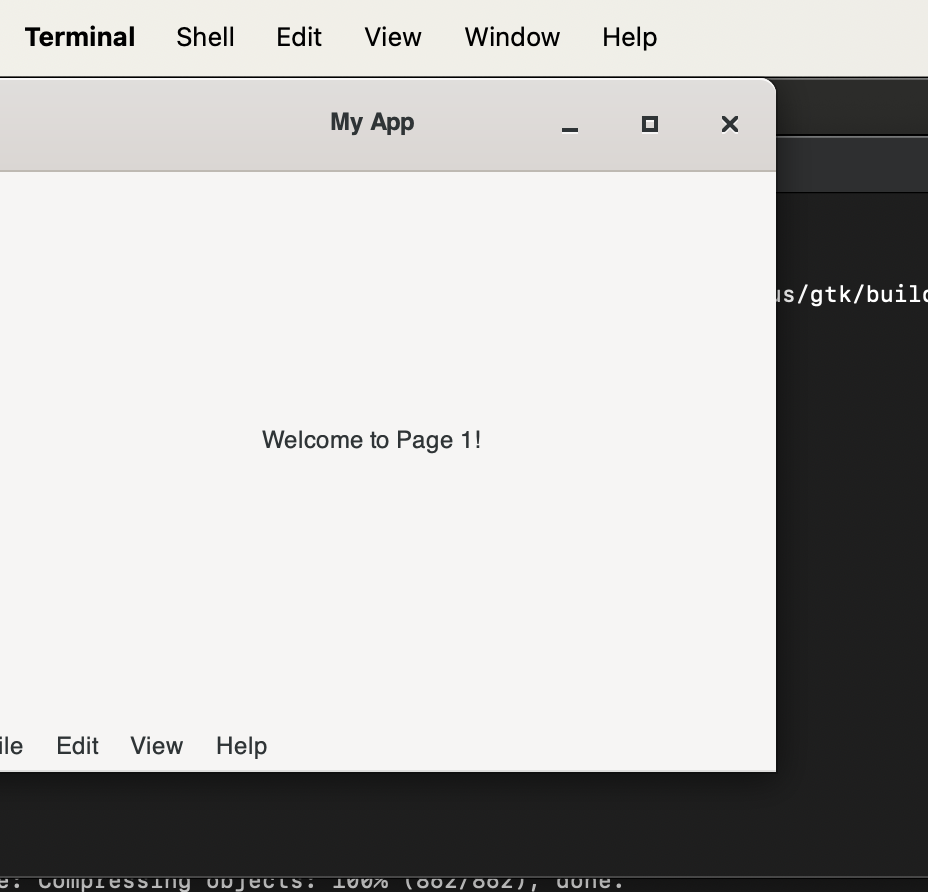
Task: Open the Shell menu in macOS menu bar
Action: pos(205,37)
